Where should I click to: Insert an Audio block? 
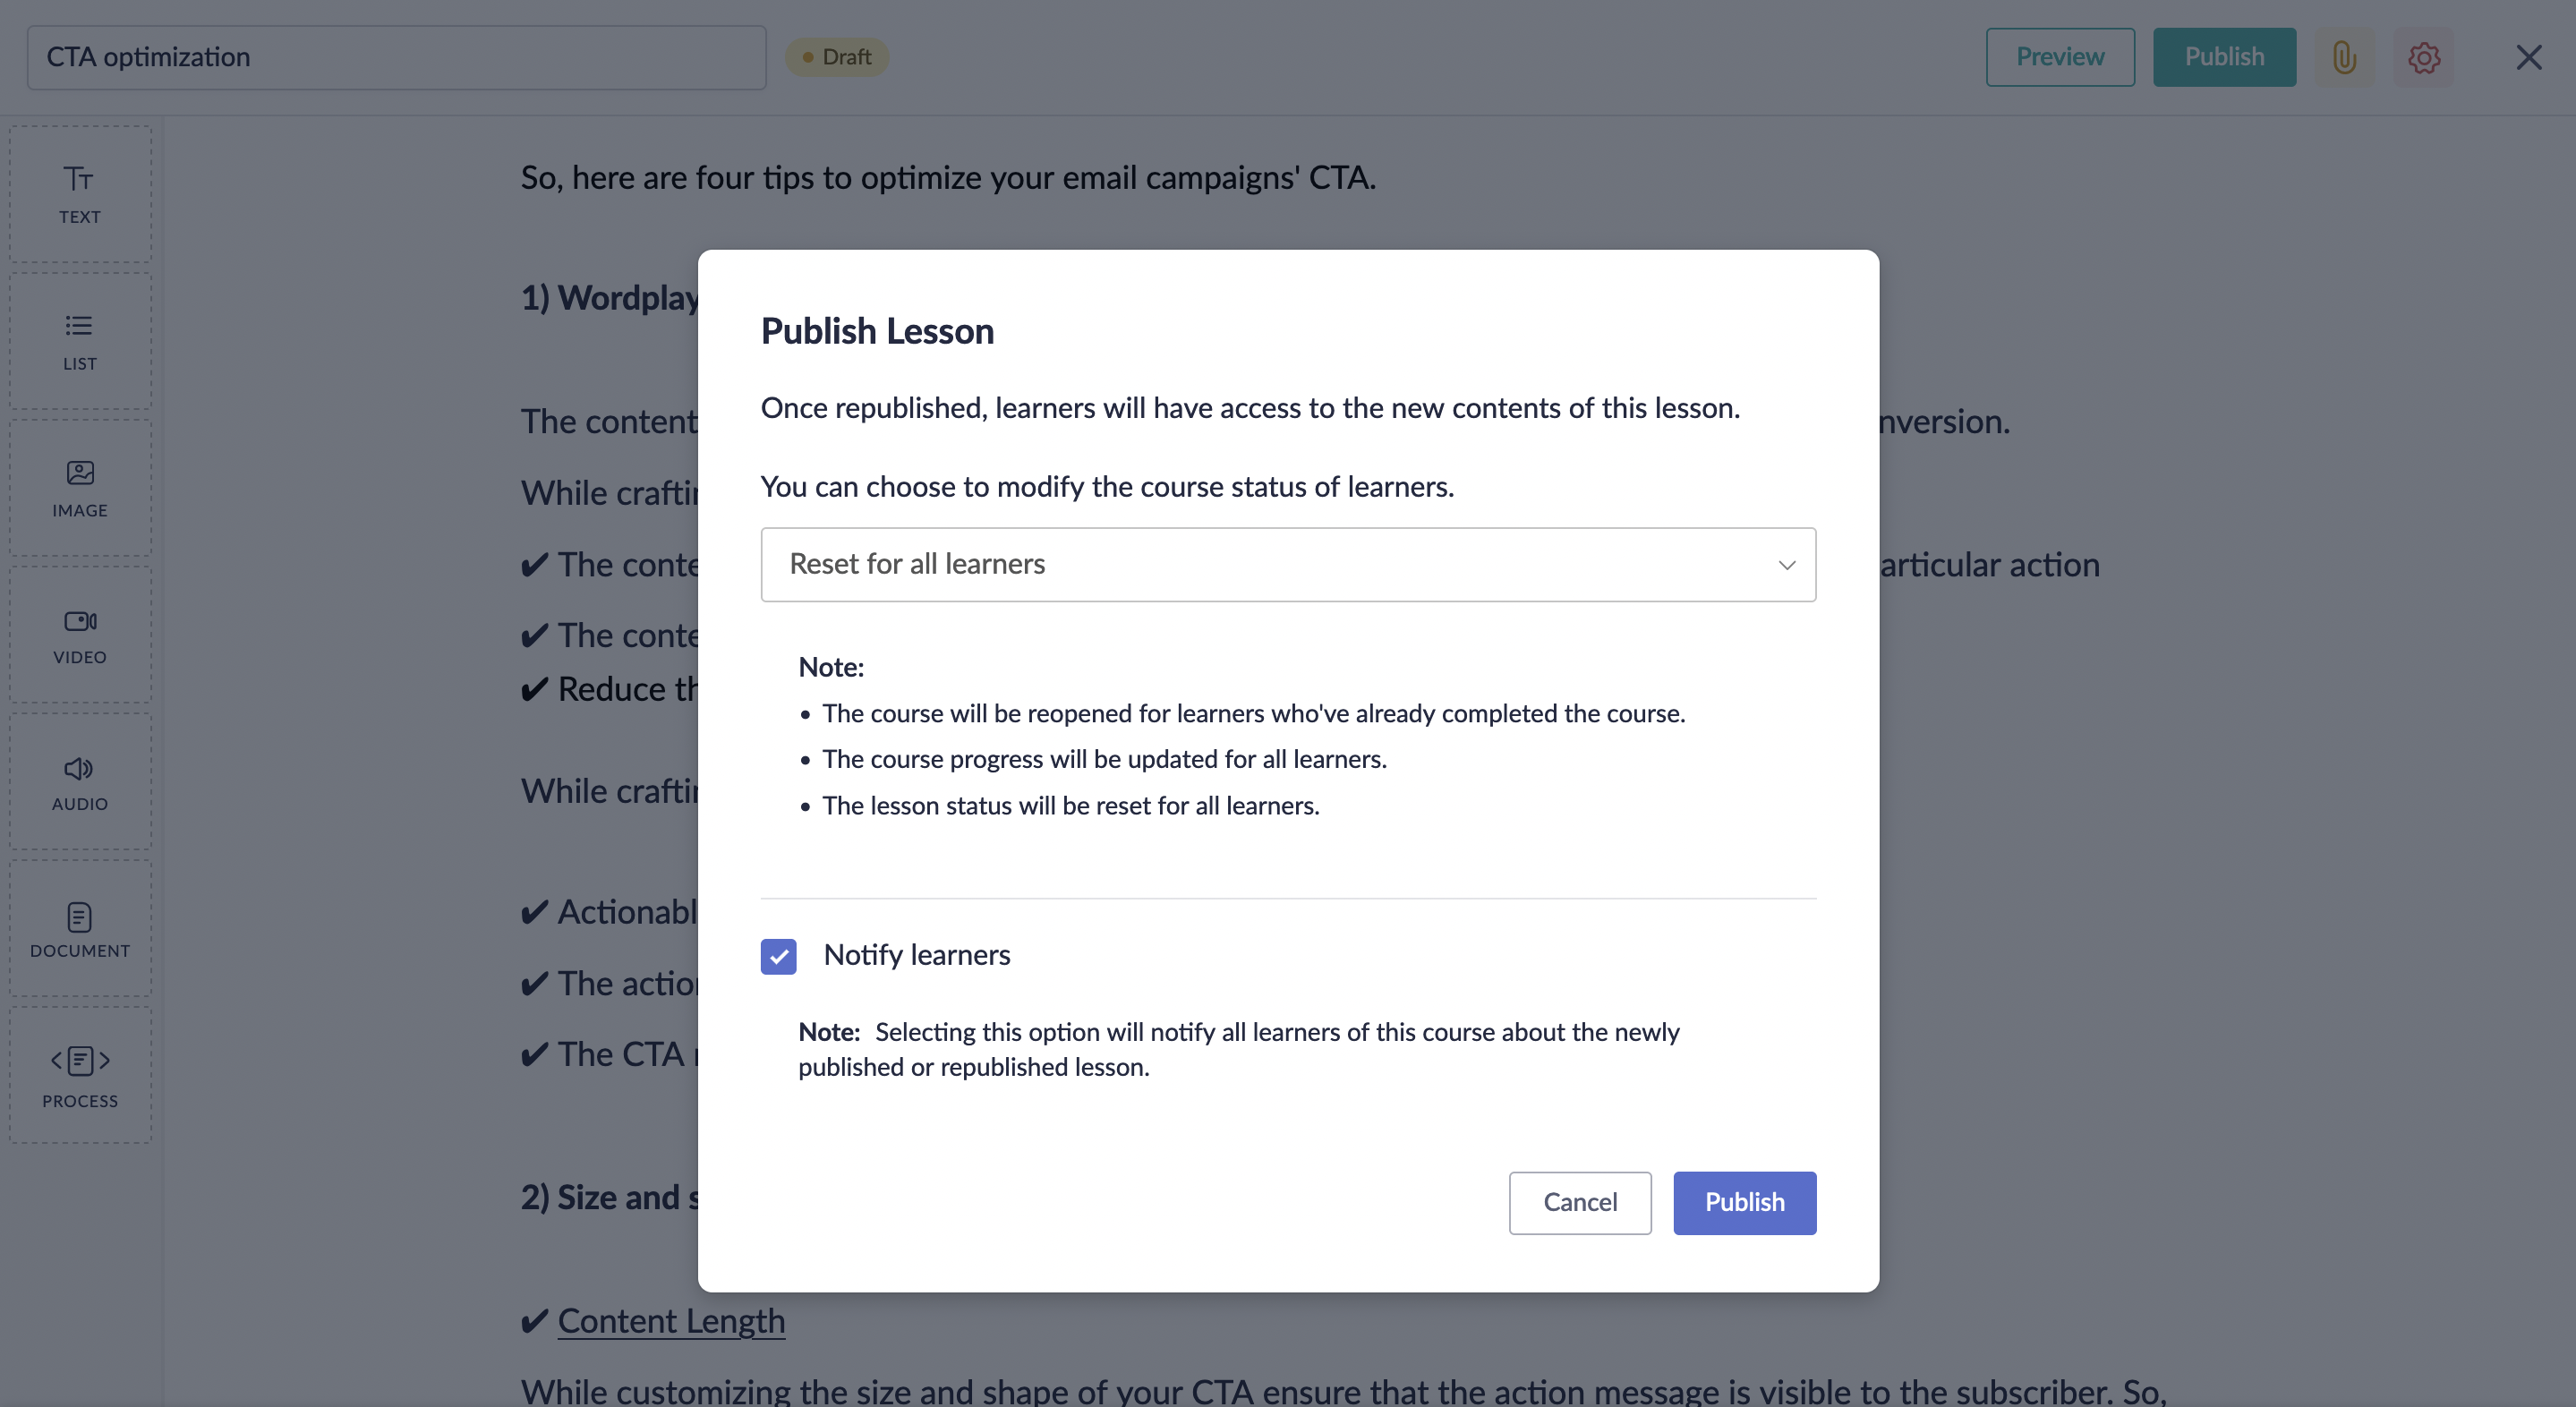click(80, 782)
